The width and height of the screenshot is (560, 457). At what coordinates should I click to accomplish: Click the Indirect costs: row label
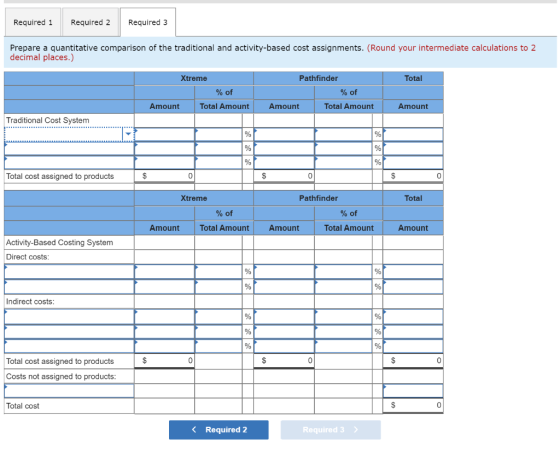(30, 302)
